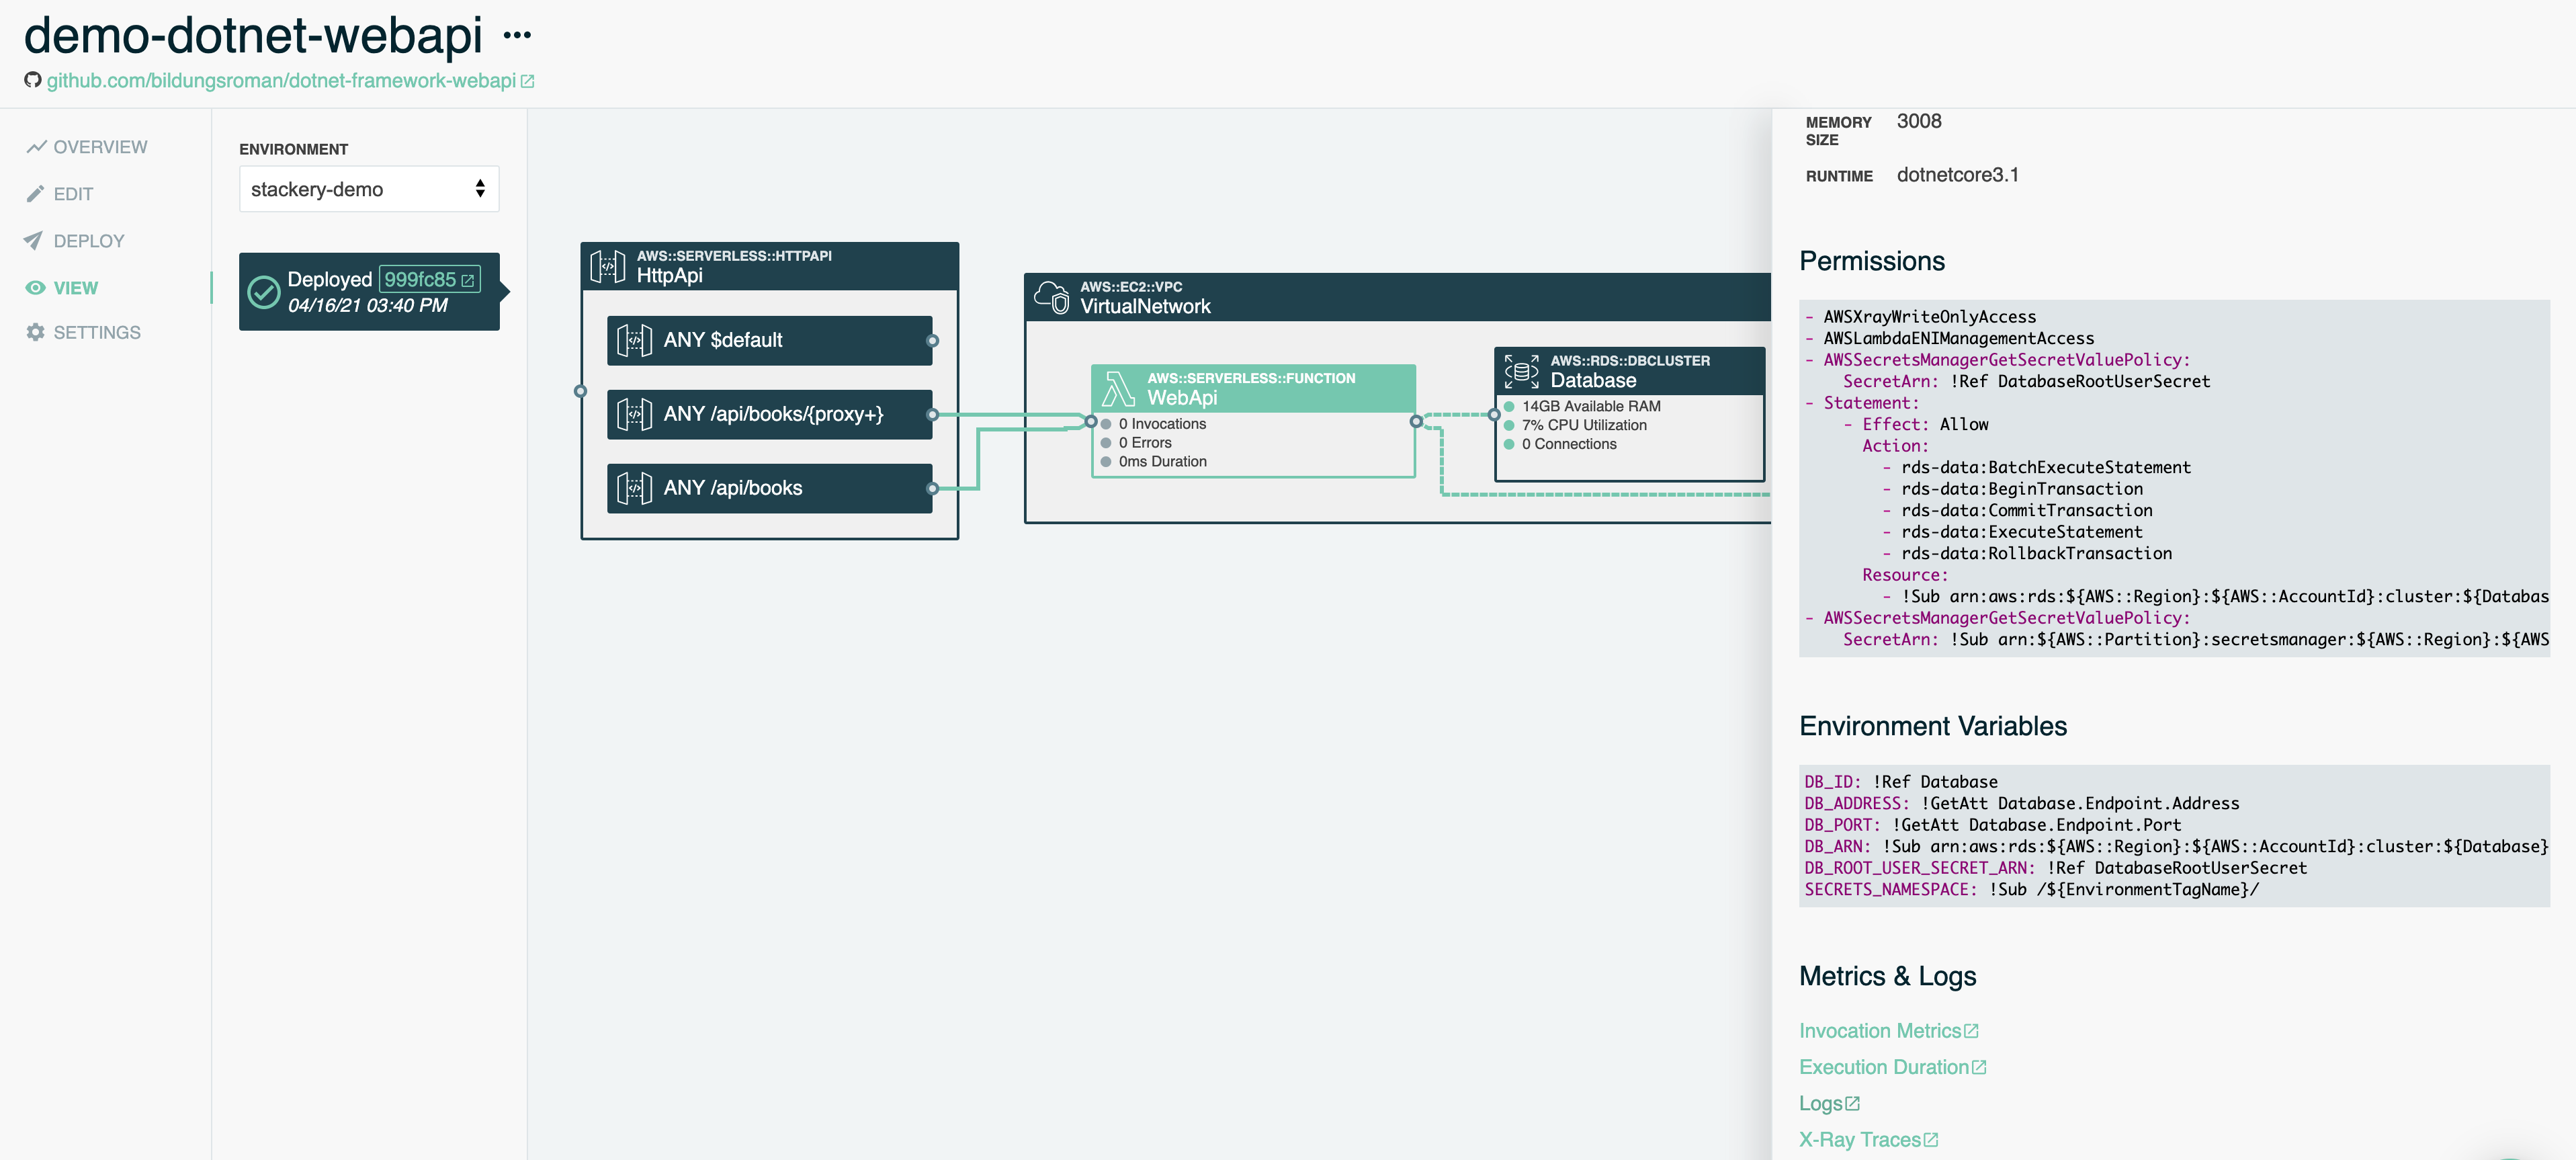Open X-Ray Traces link
Screen dimensions: 2576x1160
pyautogui.click(x=1868, y=1140)
